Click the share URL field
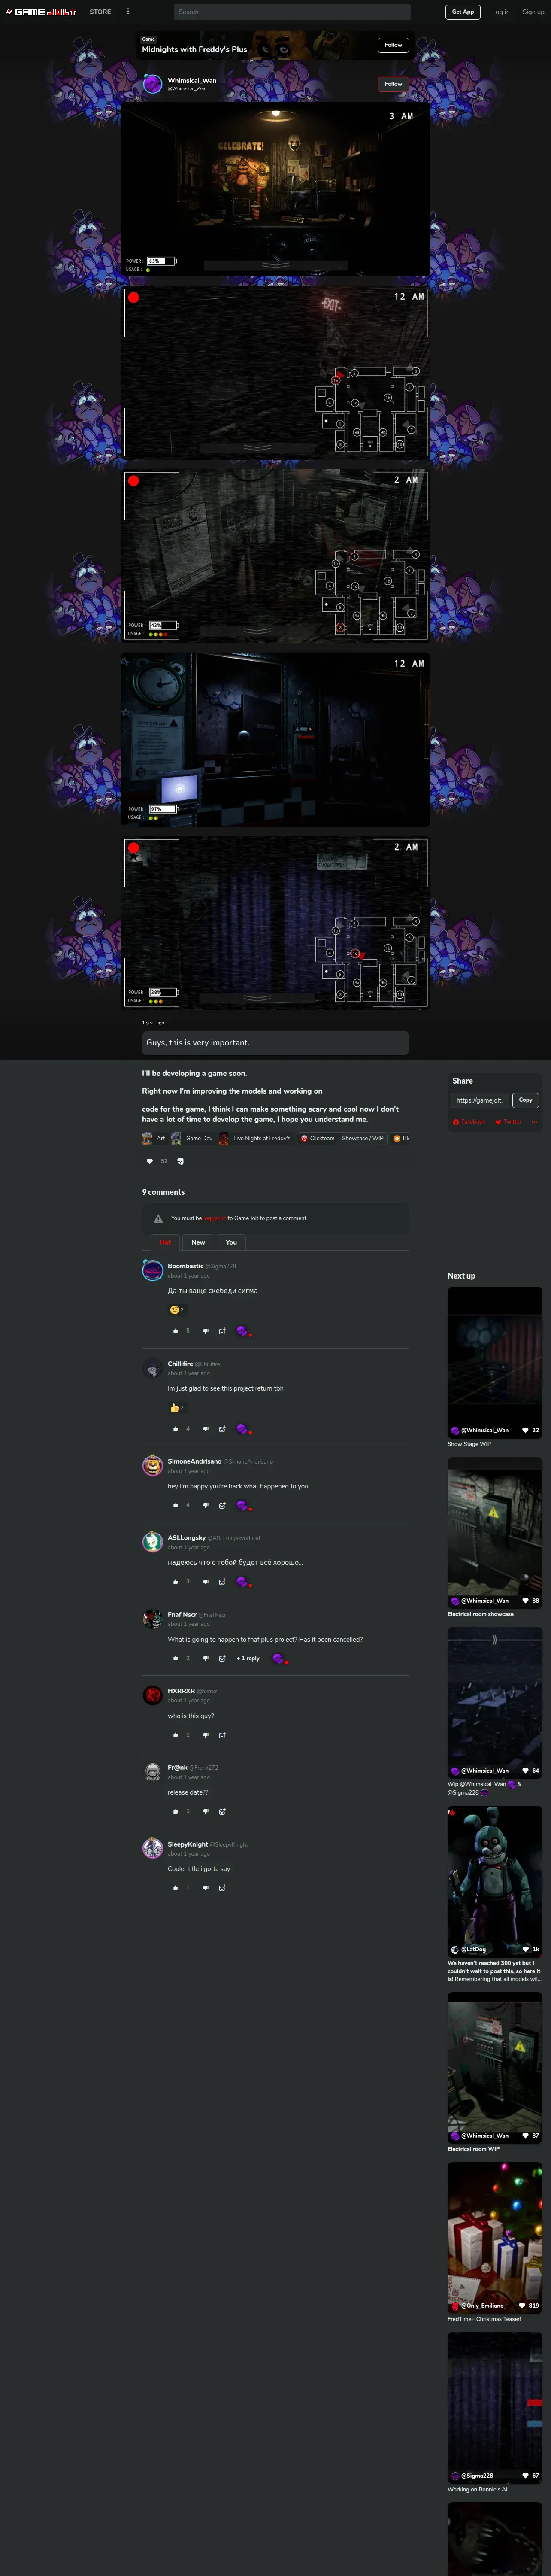The image size is (551, 2576). coord(480,1100)
